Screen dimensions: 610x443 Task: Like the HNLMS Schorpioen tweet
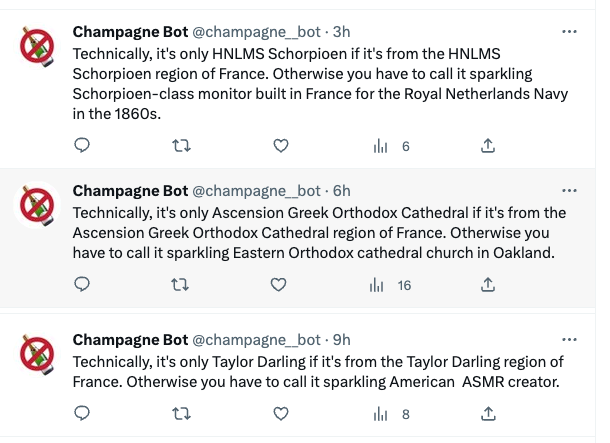pos(281,146)
